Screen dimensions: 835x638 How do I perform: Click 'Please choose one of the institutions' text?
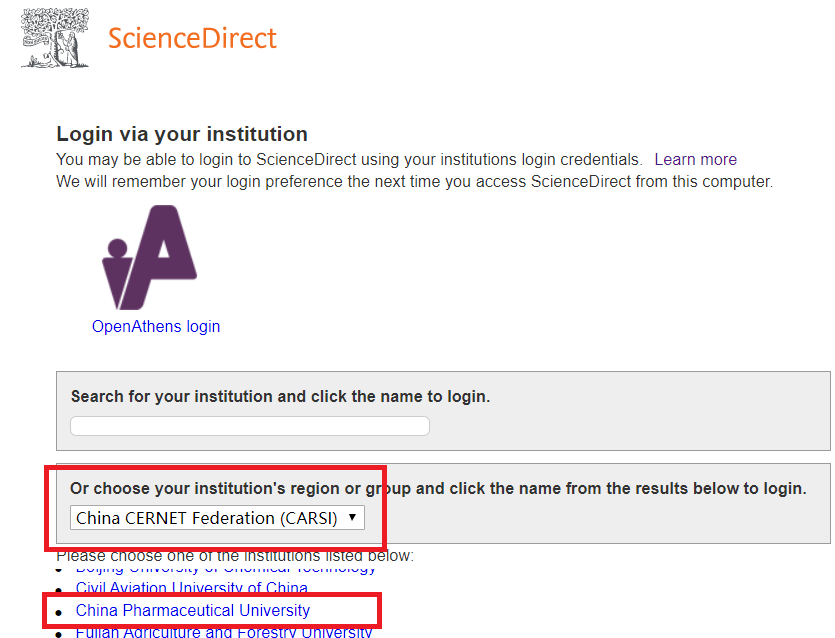235,555
